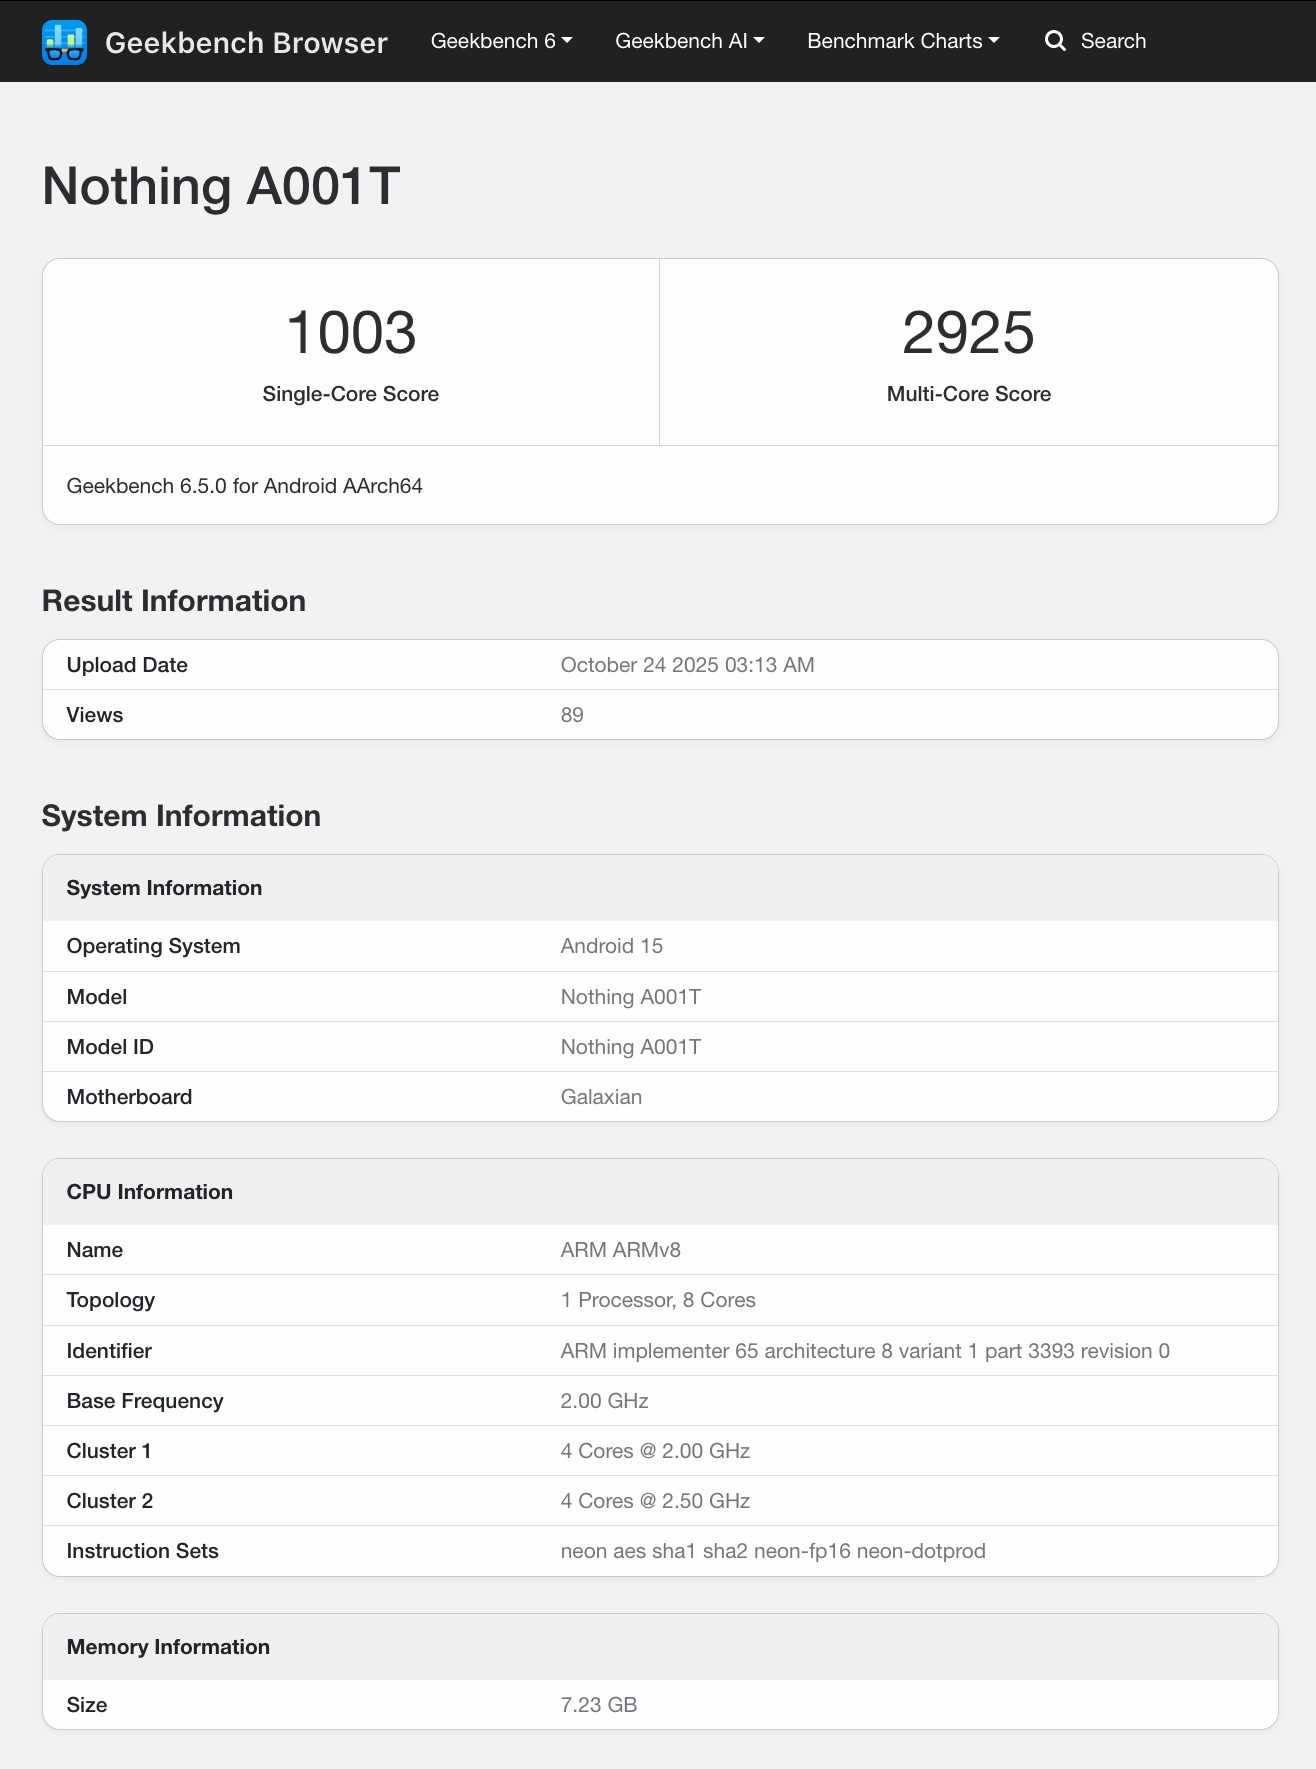Screen dimensions: 1316x1769
Task: Open the Benchmark Charts dropdown
Action: (x=903, y=41)
